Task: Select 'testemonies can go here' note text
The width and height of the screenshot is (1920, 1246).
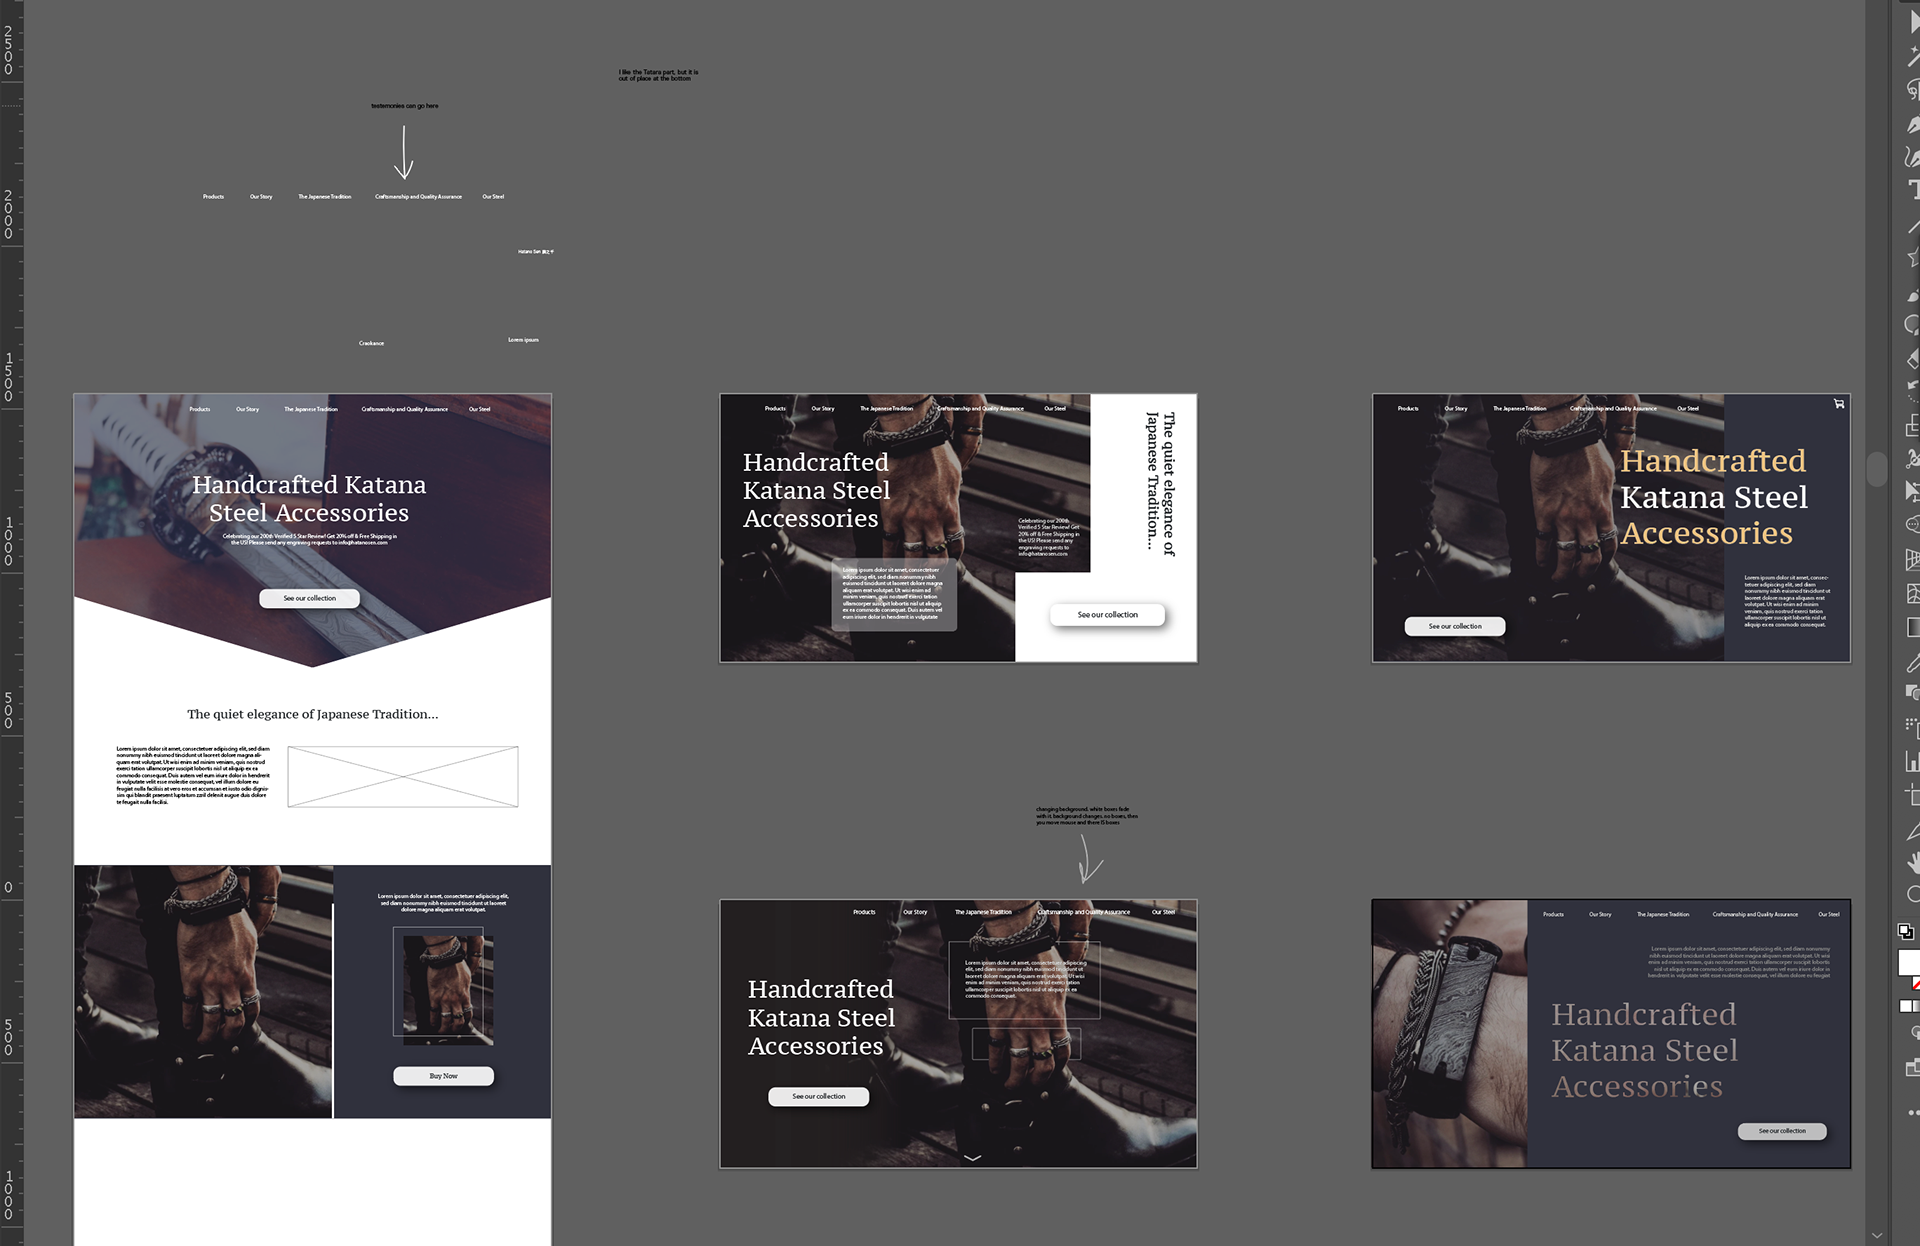Action: [x=404, y=106]
